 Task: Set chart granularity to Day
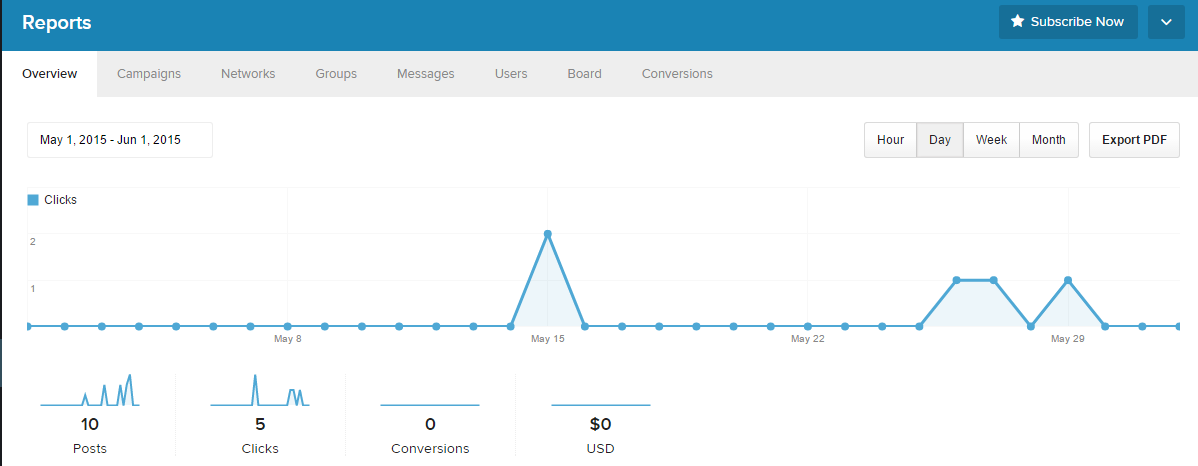pos(940,140)
